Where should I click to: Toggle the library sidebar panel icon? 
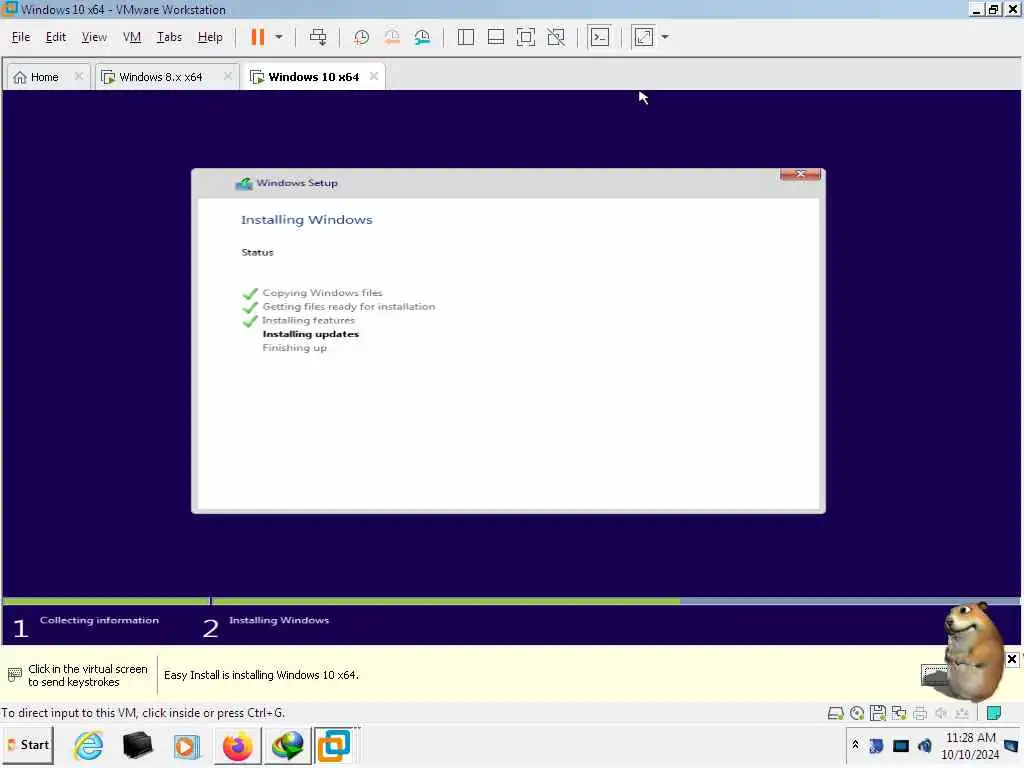tap(466, 37)
